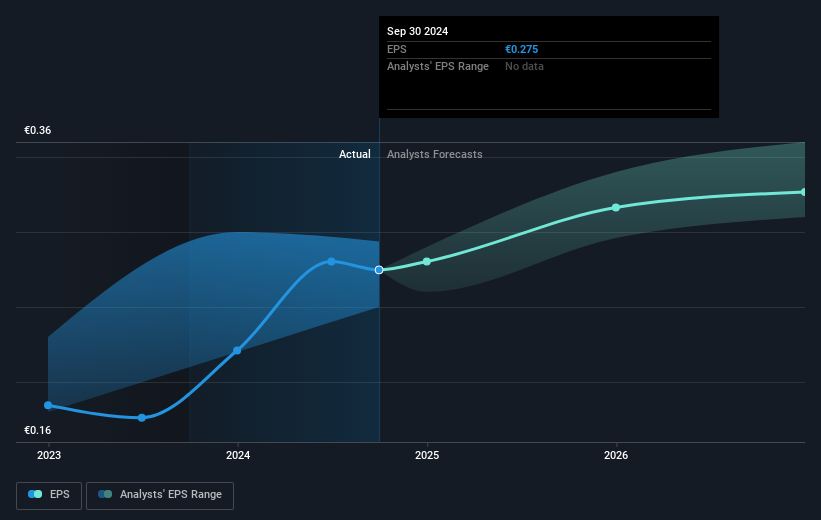The image size is (821, 520).
Task: Click the 2023 x-axis label
Action: [49, 455]
